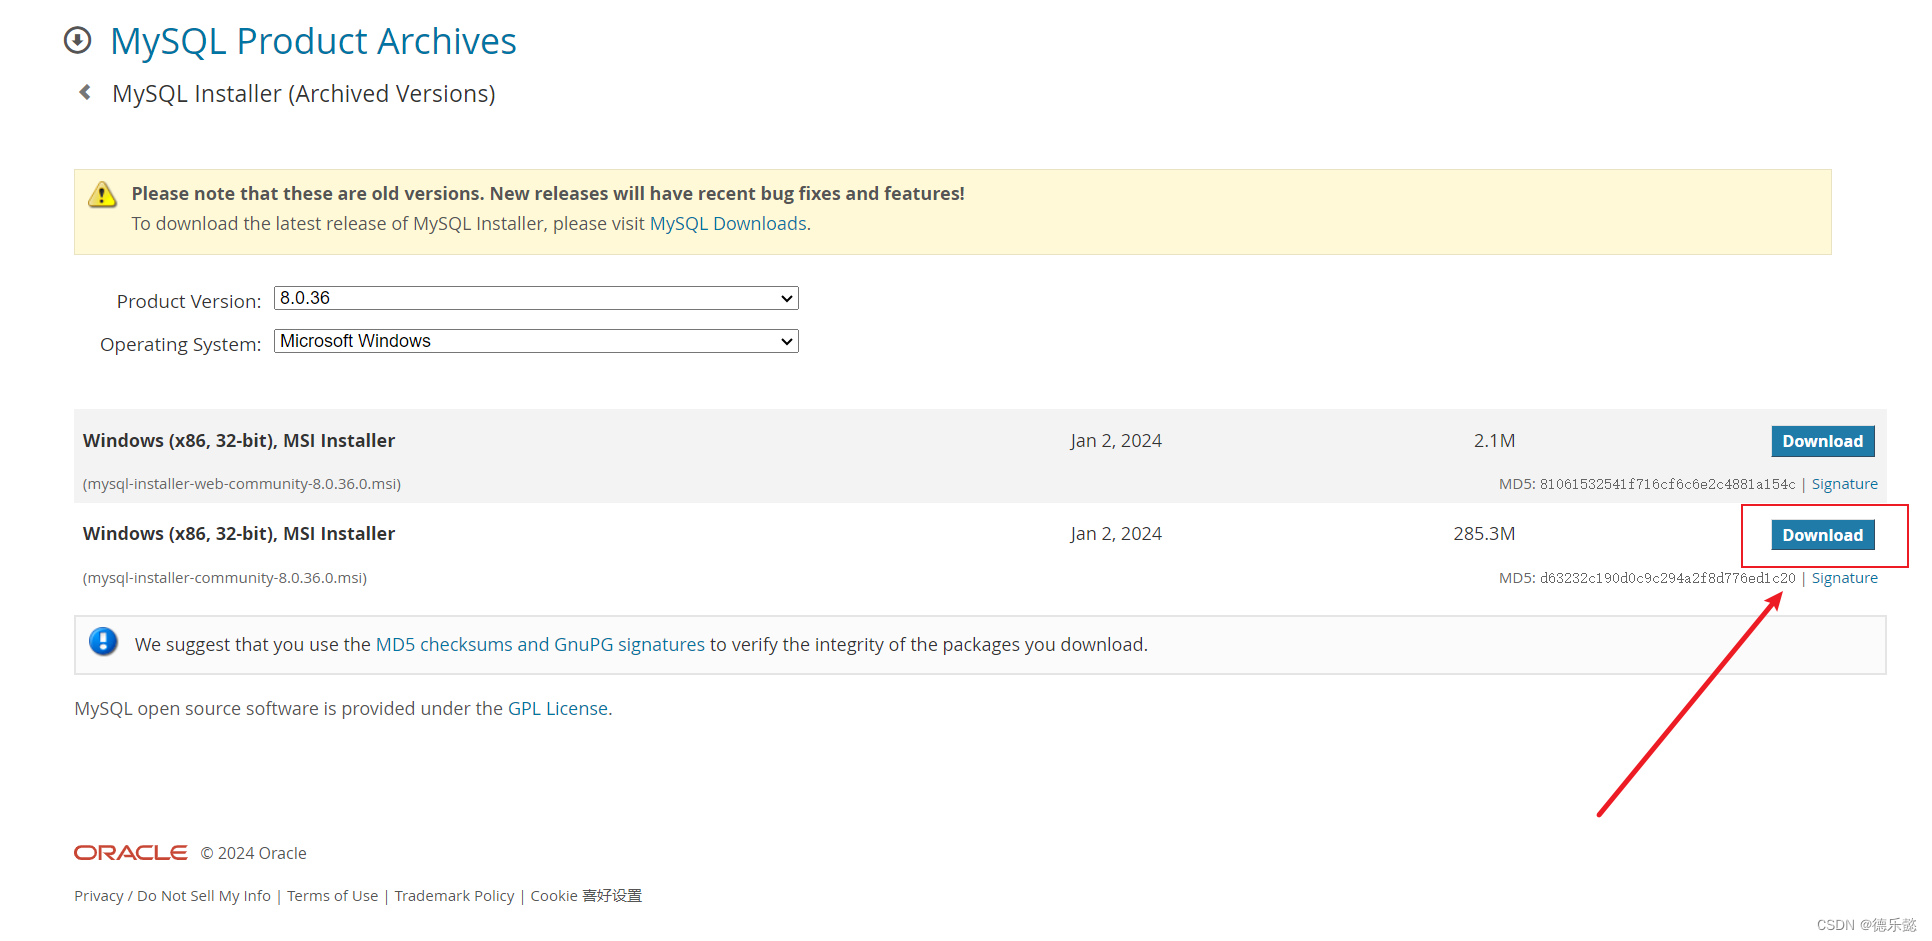Viewport: 1932px width, 941px height.
Task: Click the MD5 value ending ed1c20
Action: (1667, 578)
